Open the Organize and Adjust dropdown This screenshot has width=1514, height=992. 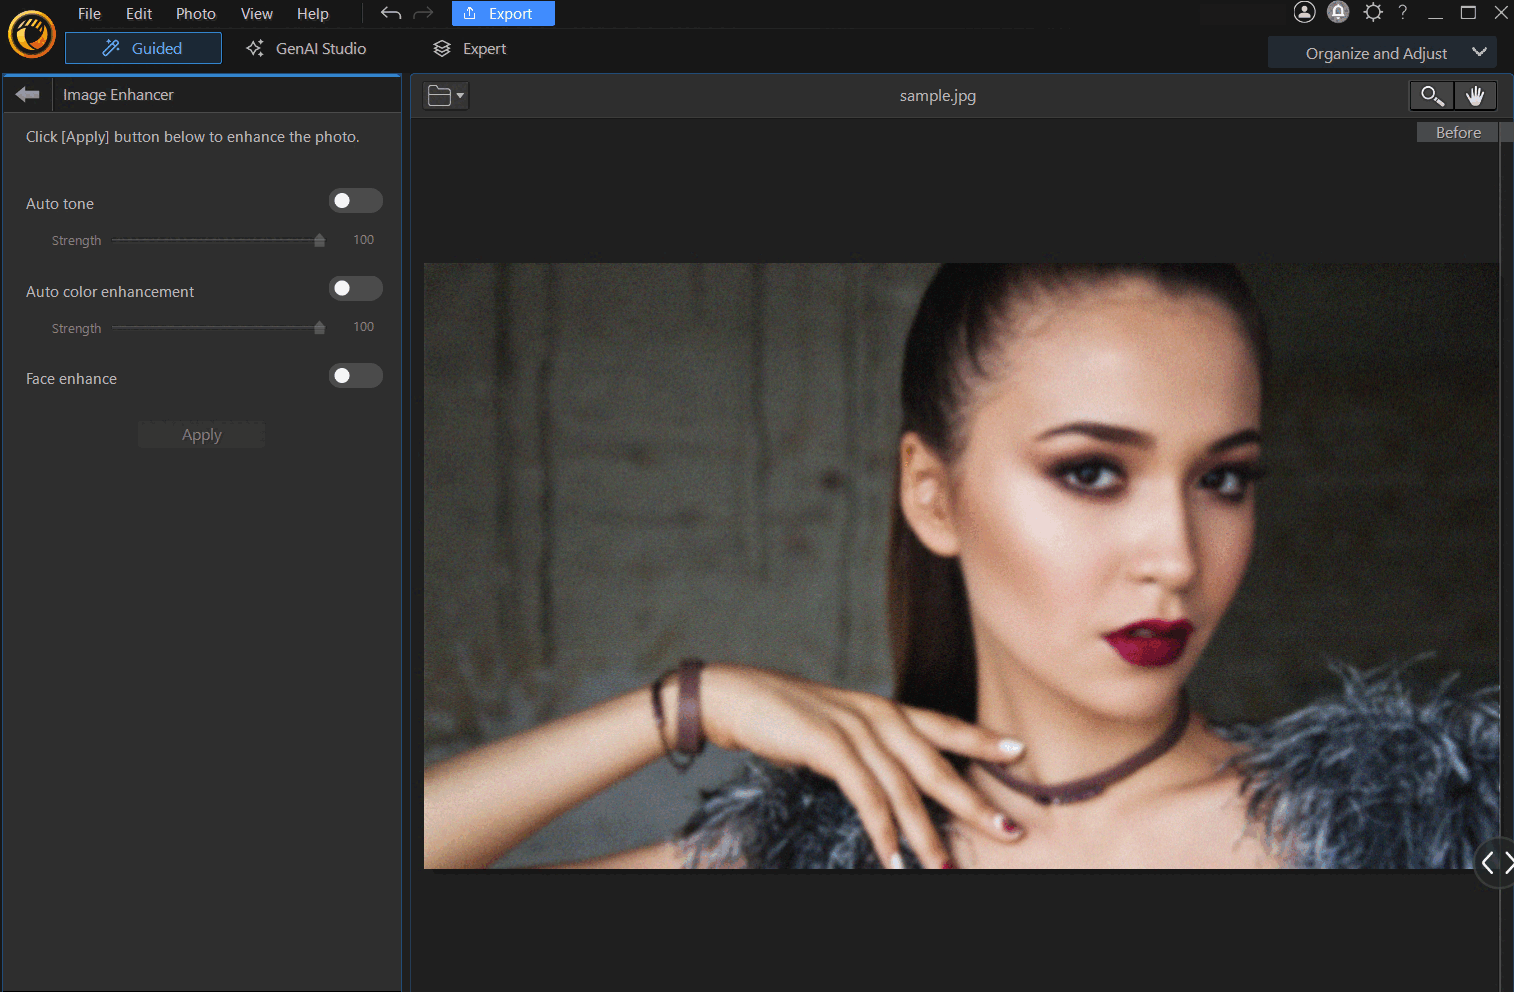(x=1382, y=52)
